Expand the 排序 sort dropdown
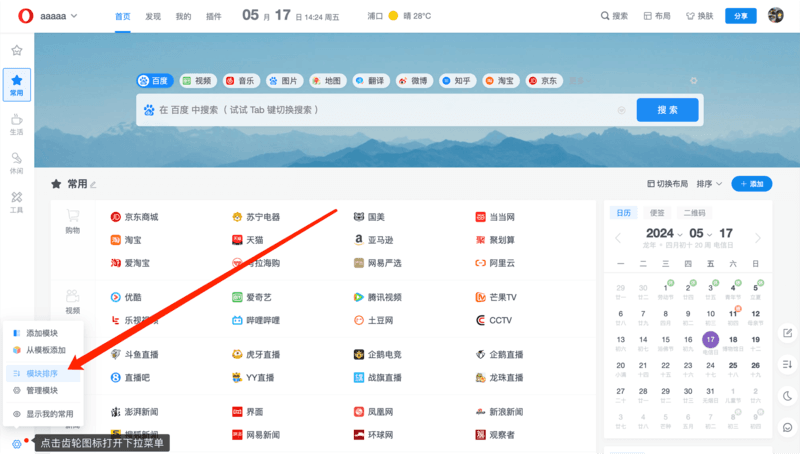This screenshot has height=454, width=800. (709, 184)
